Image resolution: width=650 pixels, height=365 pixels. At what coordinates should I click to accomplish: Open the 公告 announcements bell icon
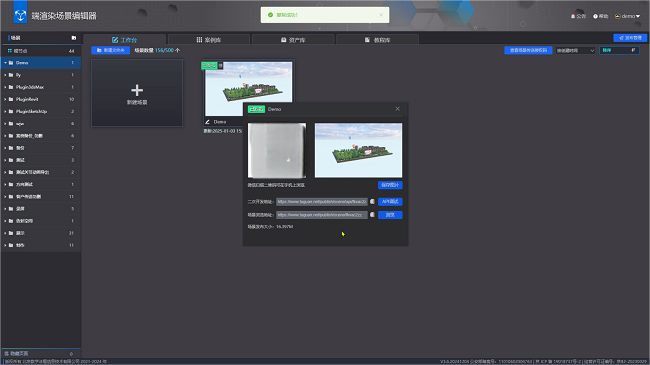click(573, 16)
